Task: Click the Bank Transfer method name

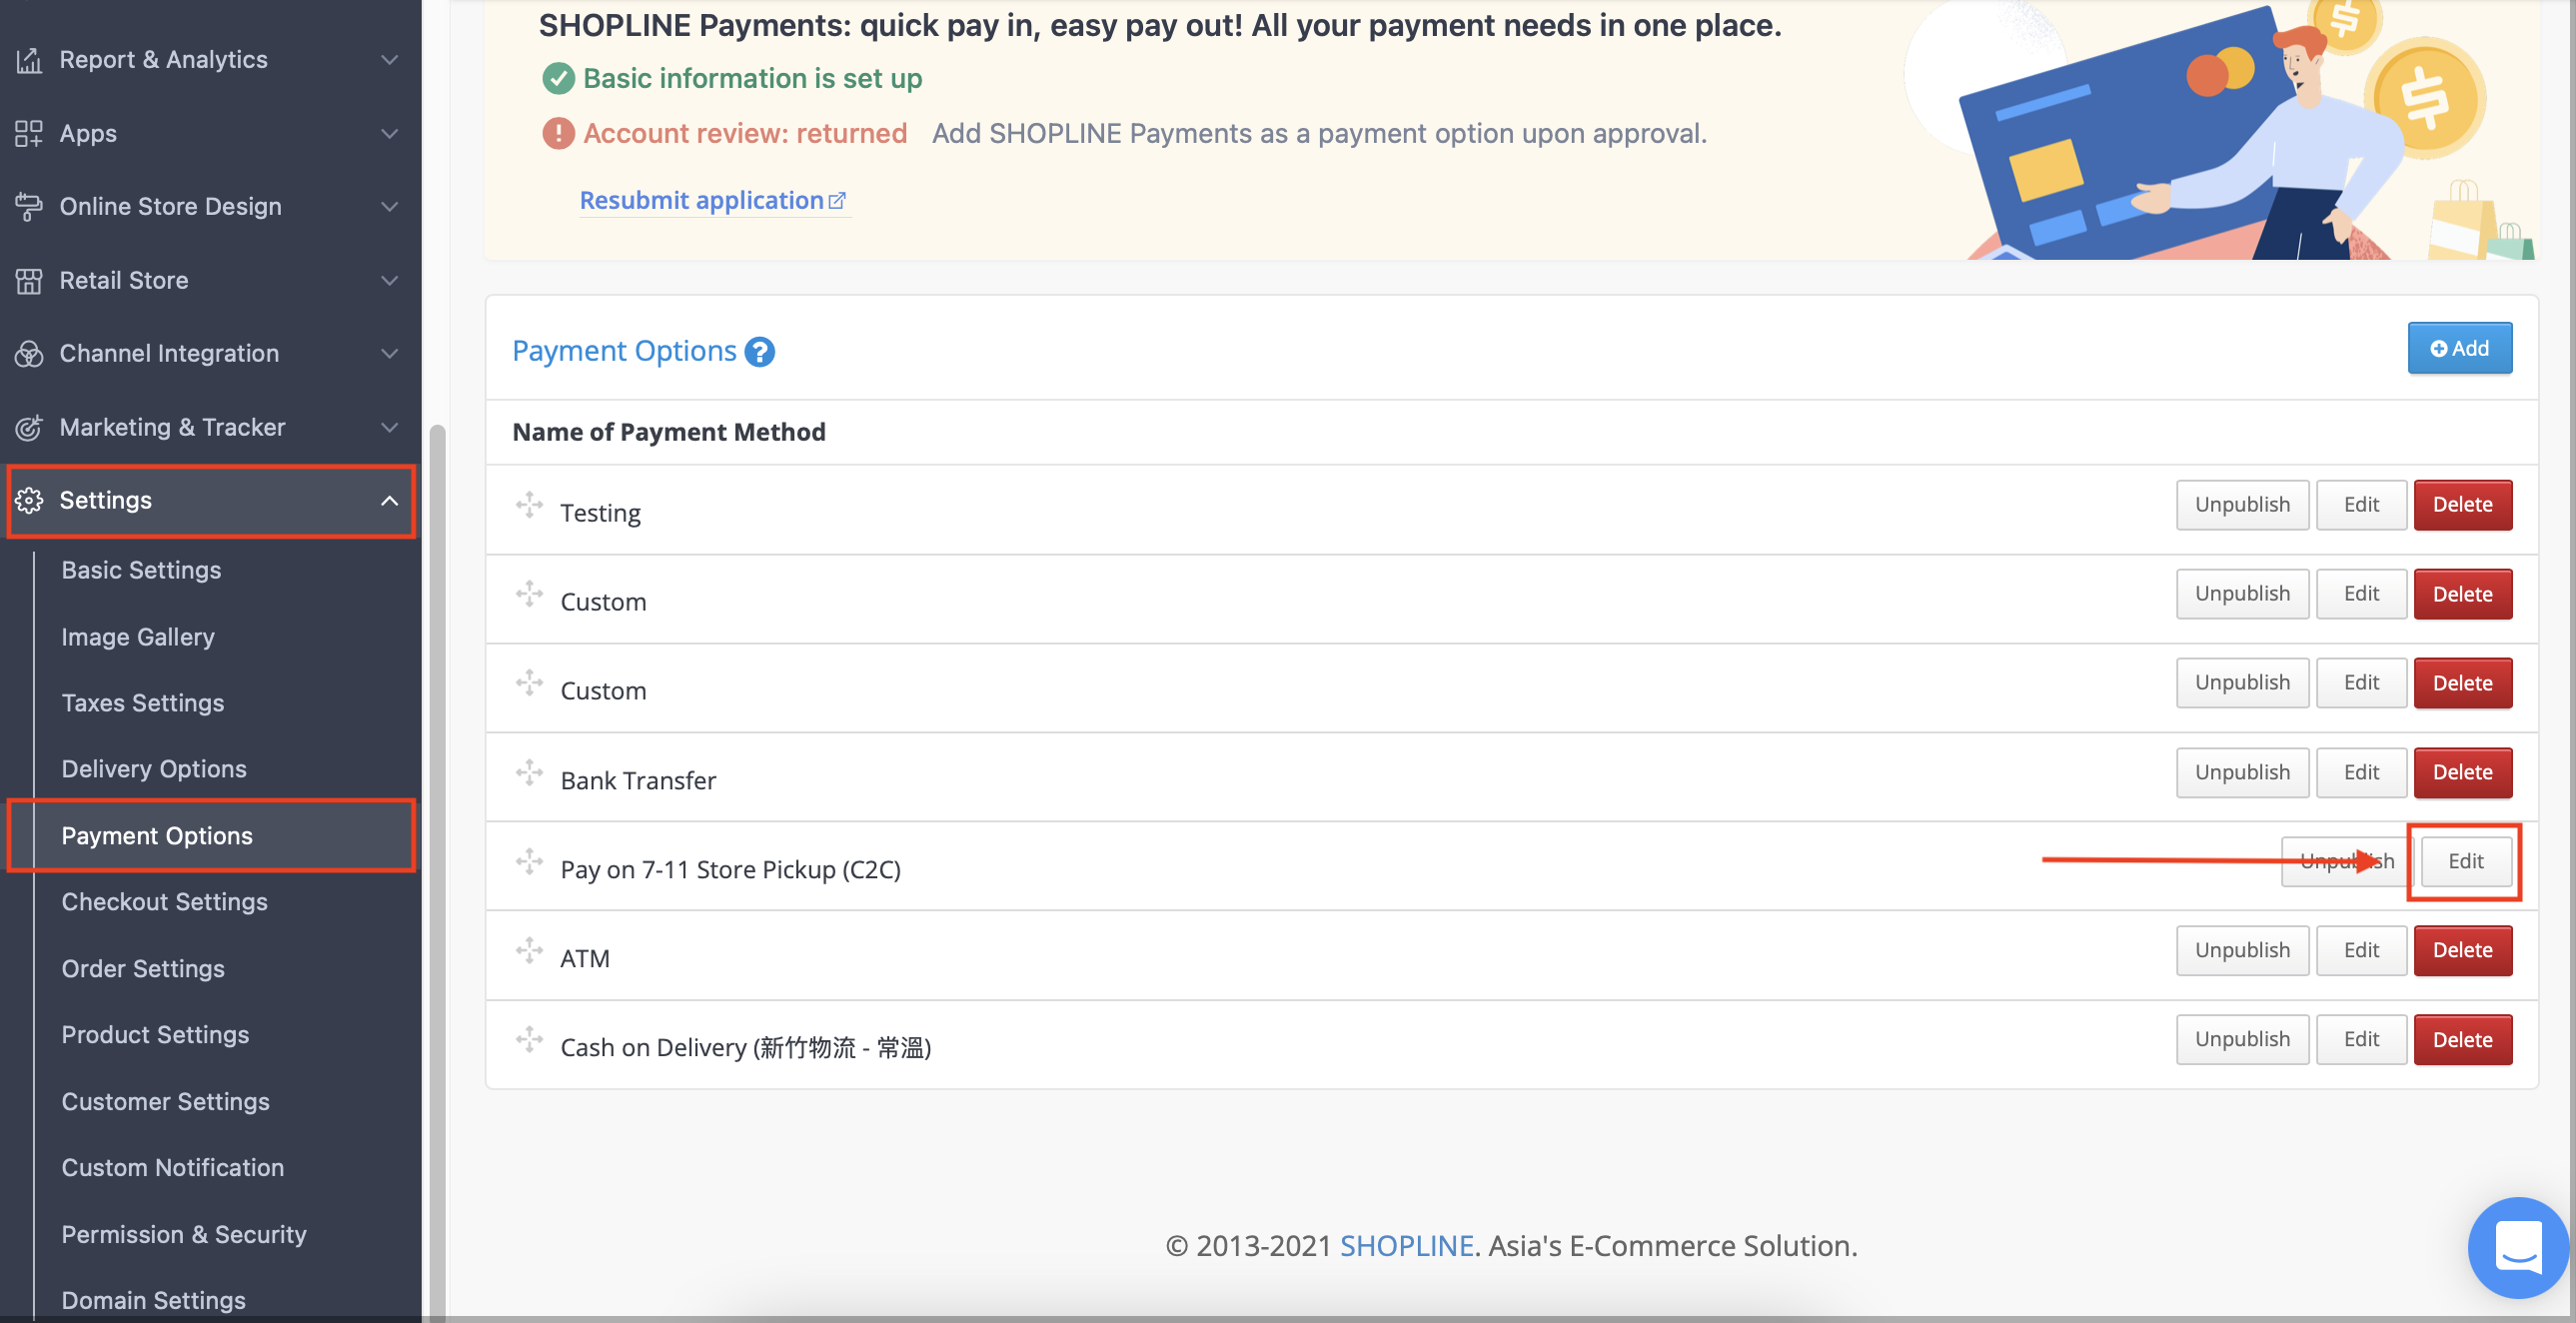Action: coord(638,780)
